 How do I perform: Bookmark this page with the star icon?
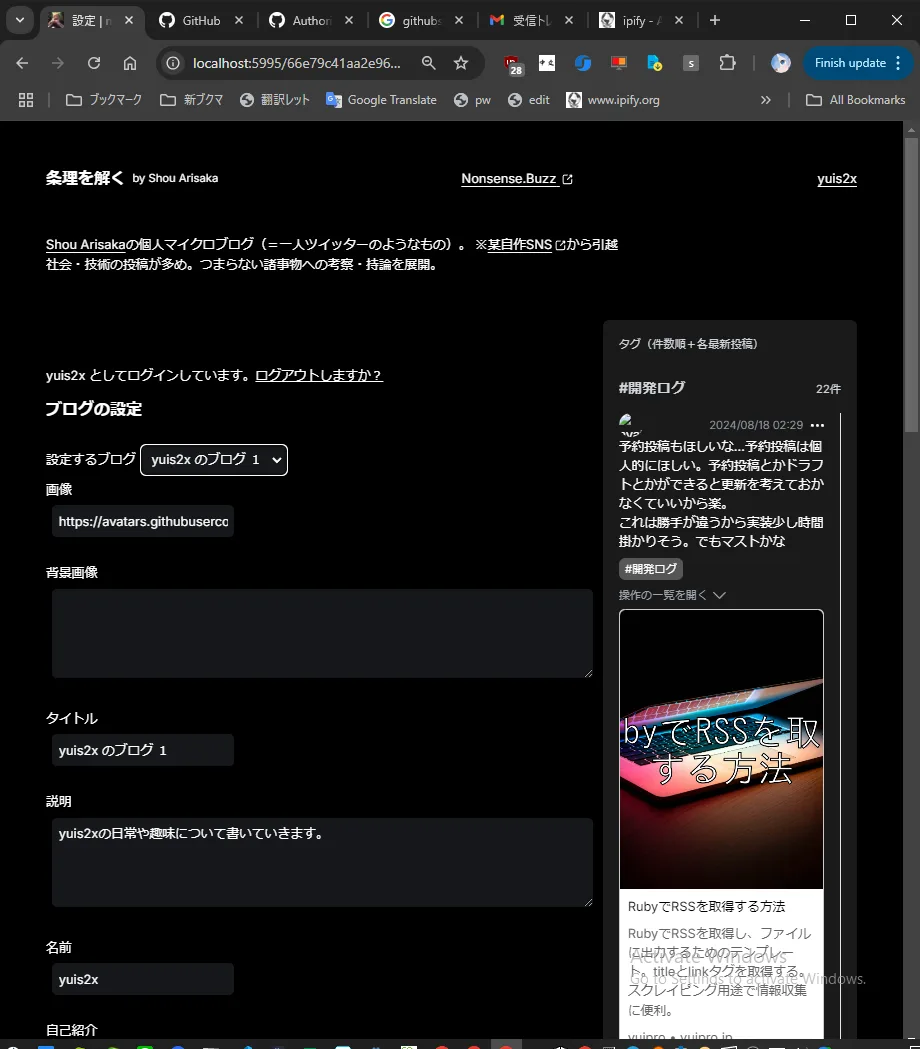(x=461, y=63)
